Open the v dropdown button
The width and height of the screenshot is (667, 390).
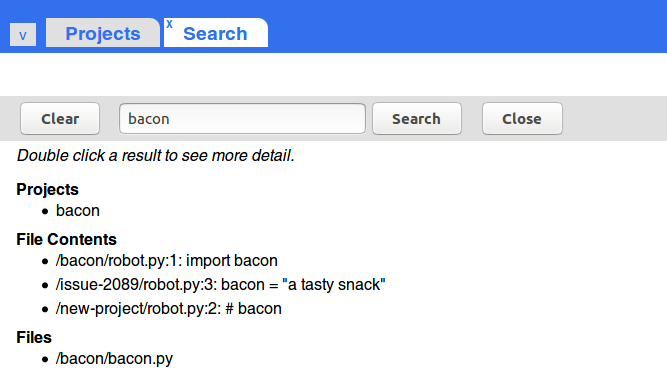(x=23, y=34)
